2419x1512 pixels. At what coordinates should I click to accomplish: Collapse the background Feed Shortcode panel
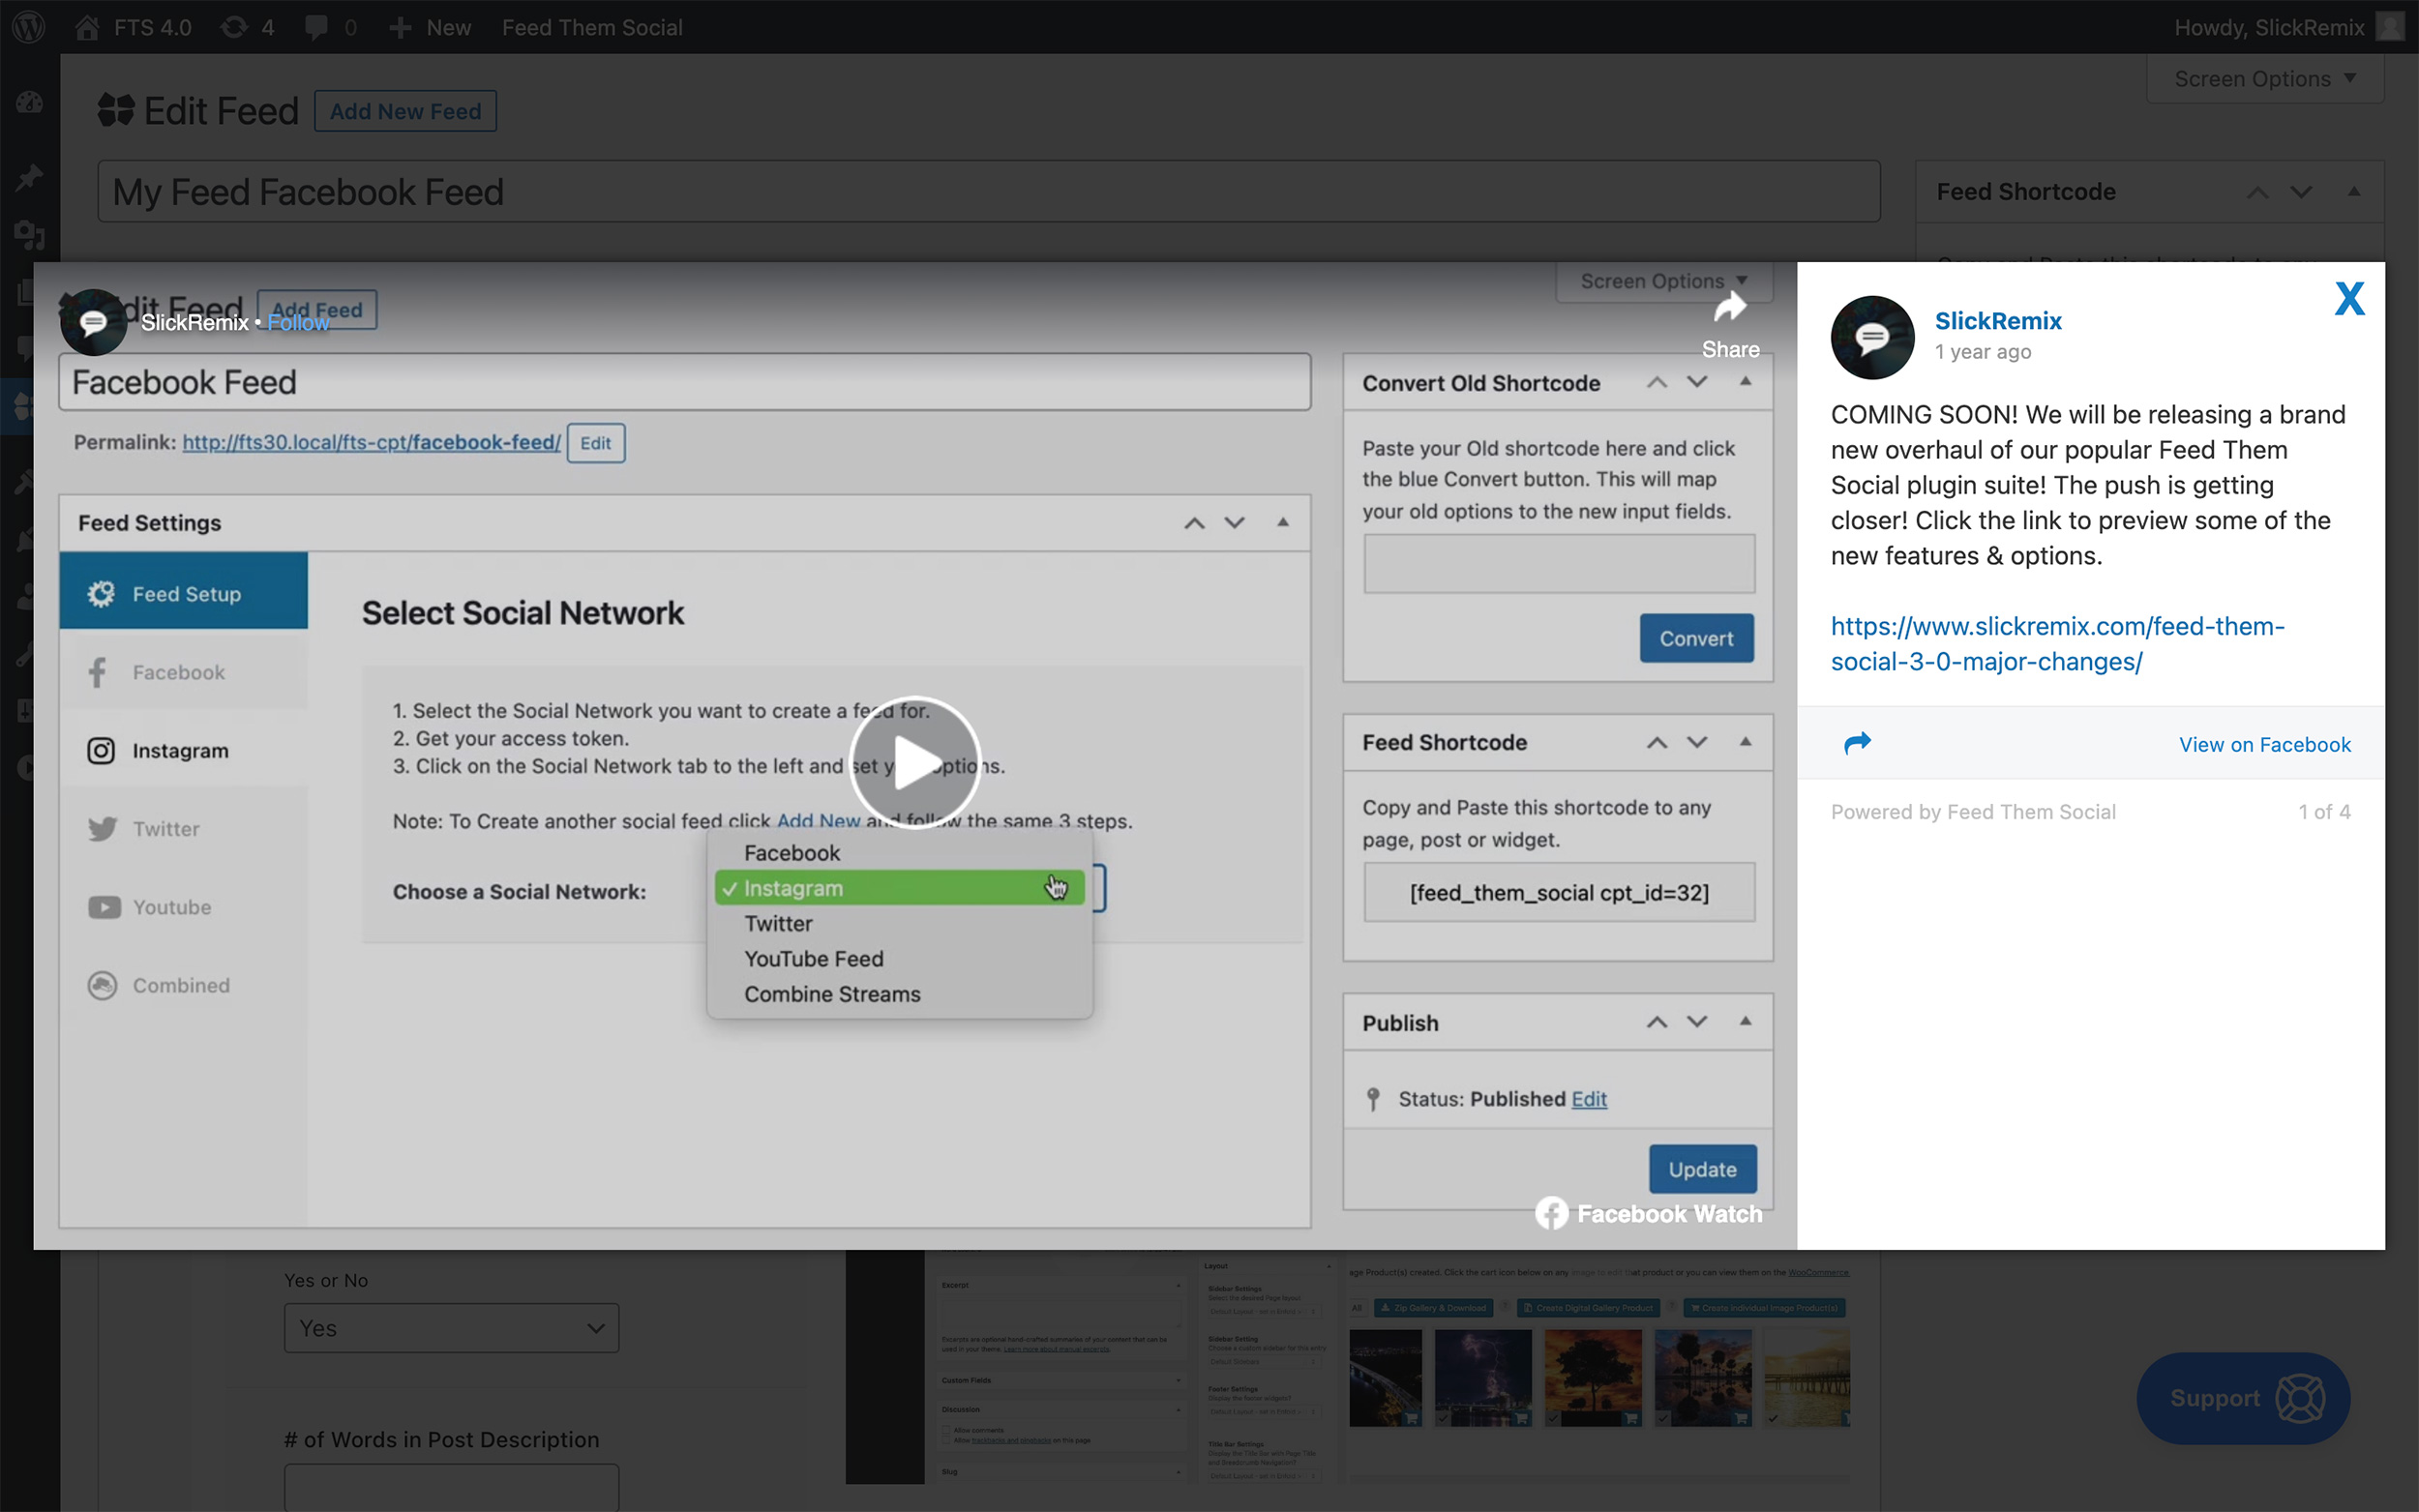pyautogui.click(x=2353, y=191)
